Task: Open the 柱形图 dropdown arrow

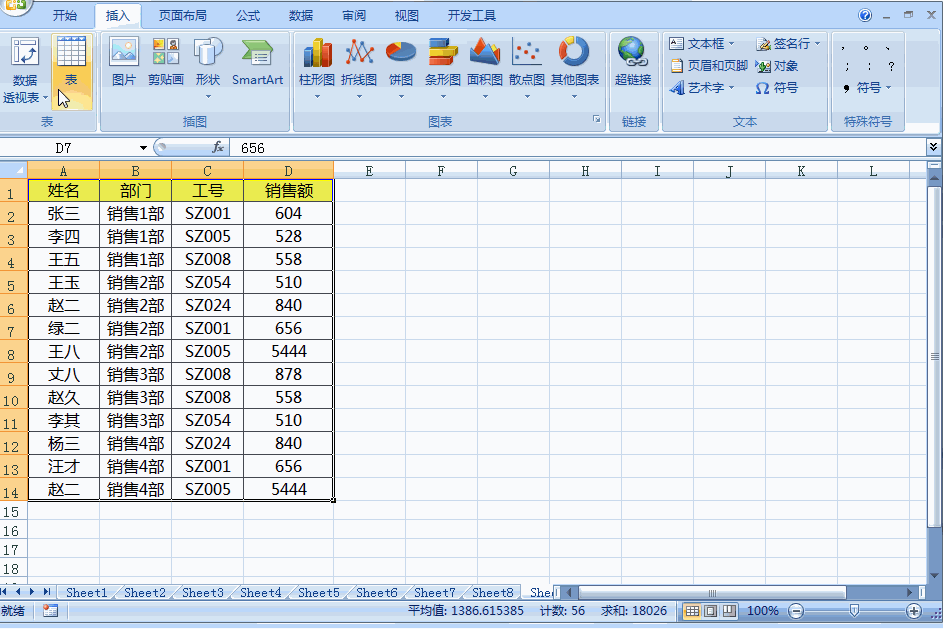Action: (x=317, y=96)
